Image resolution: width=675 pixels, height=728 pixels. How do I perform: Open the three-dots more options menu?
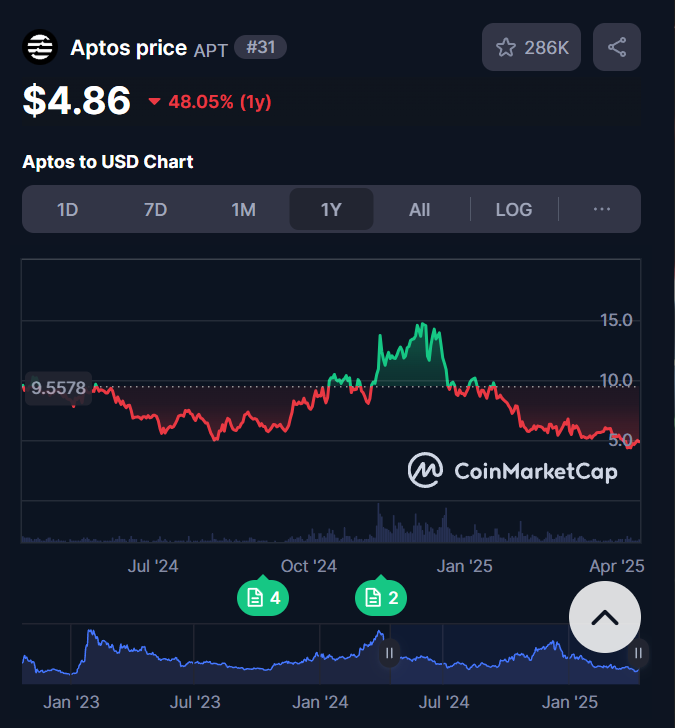point(602,209)
